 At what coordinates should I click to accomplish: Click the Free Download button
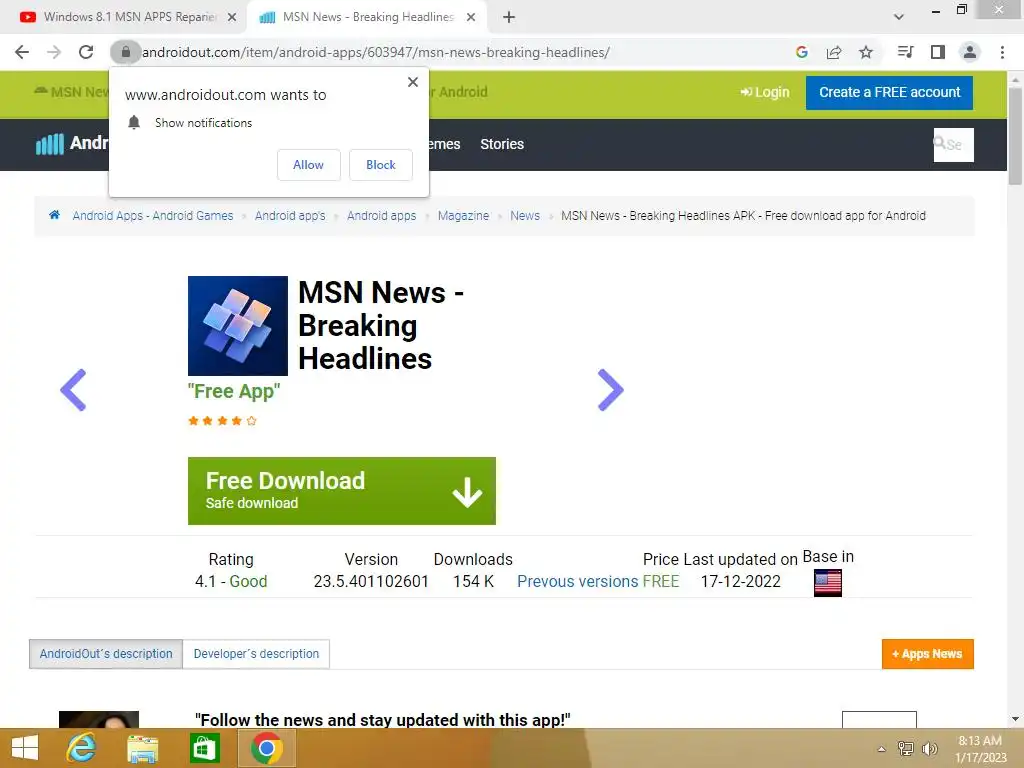click(342, 491)
